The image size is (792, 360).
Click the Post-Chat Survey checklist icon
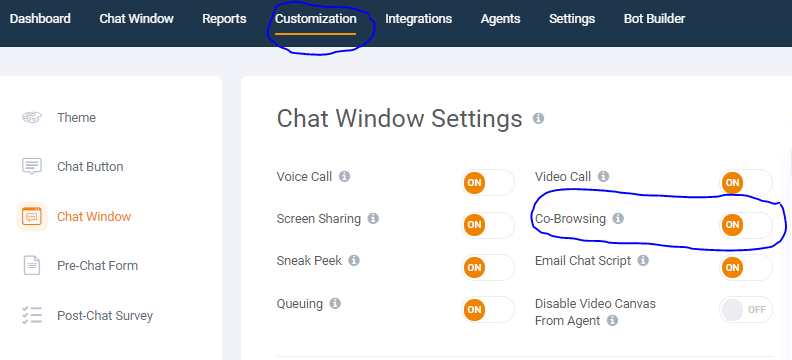tap(32, 315)
